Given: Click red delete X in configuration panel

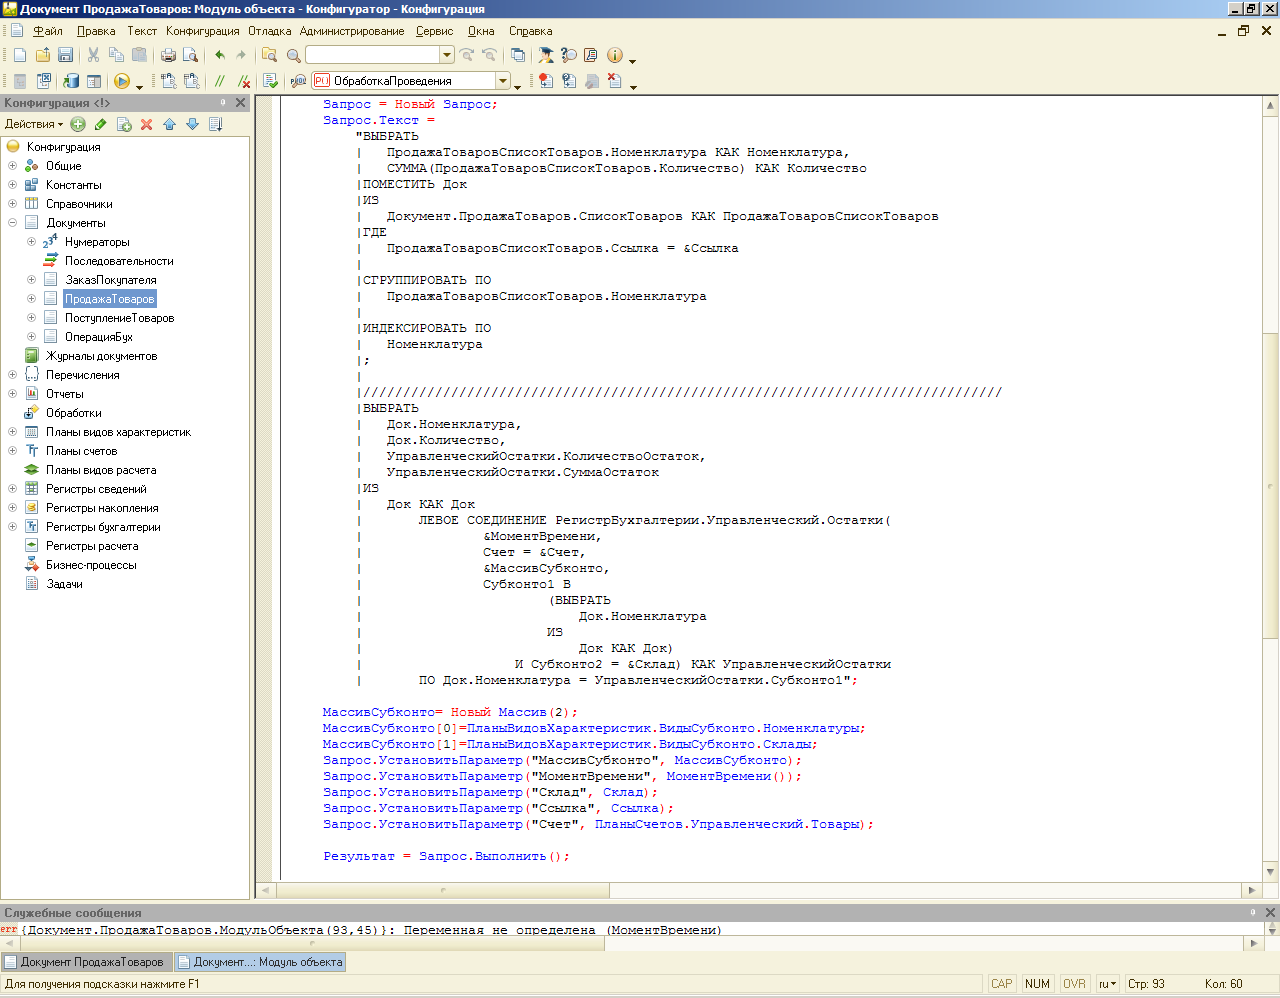Looking at the screenshot, I should pyautogui.click(x=146, y=124).
